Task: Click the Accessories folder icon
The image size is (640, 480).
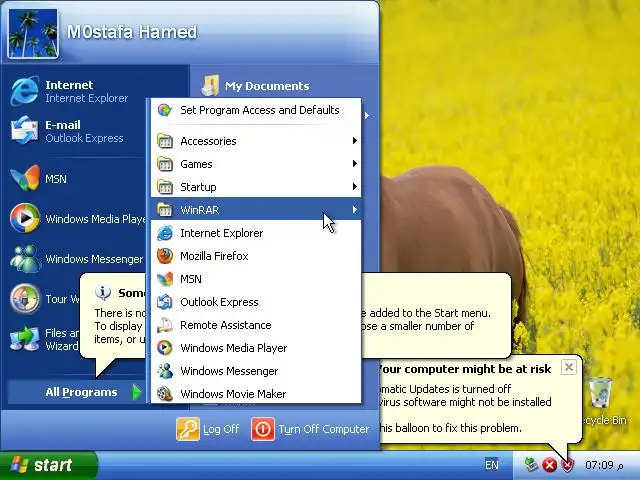Action: click(165, 141)
